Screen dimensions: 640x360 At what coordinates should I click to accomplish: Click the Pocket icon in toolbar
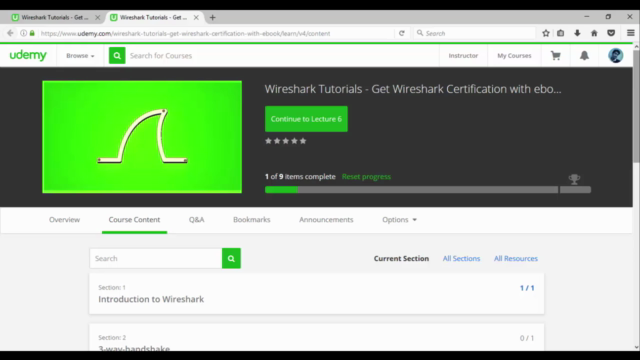tap(611, 33)
